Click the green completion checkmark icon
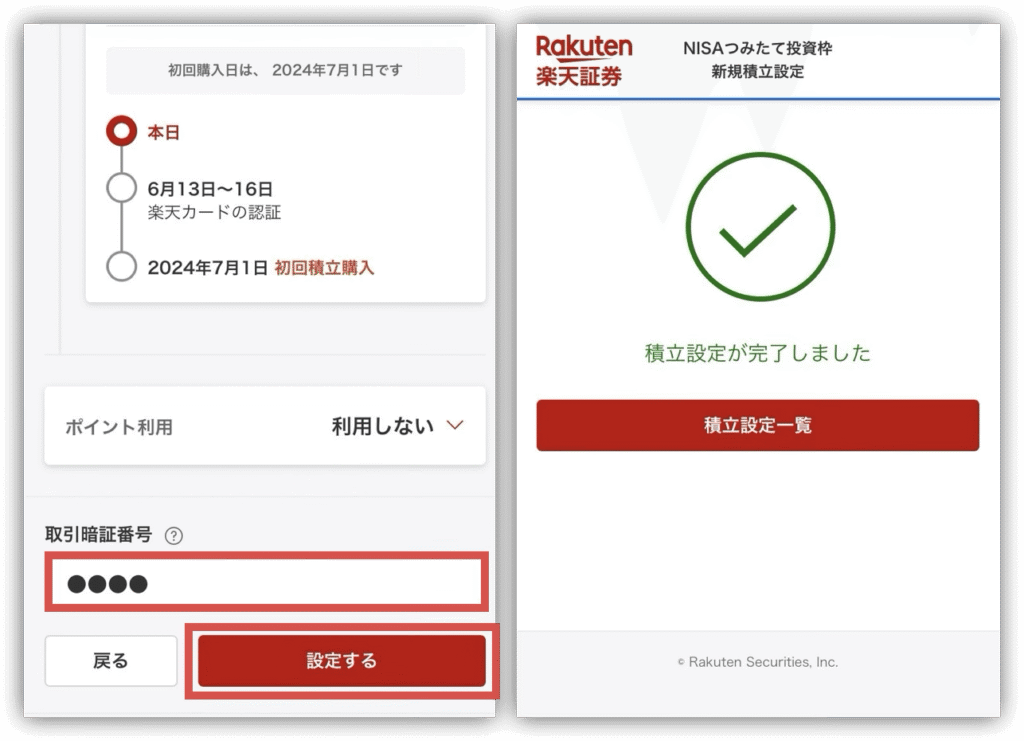Image resolution: width=1024 pixels, height=741 pixels. click(x=760, y=227)
